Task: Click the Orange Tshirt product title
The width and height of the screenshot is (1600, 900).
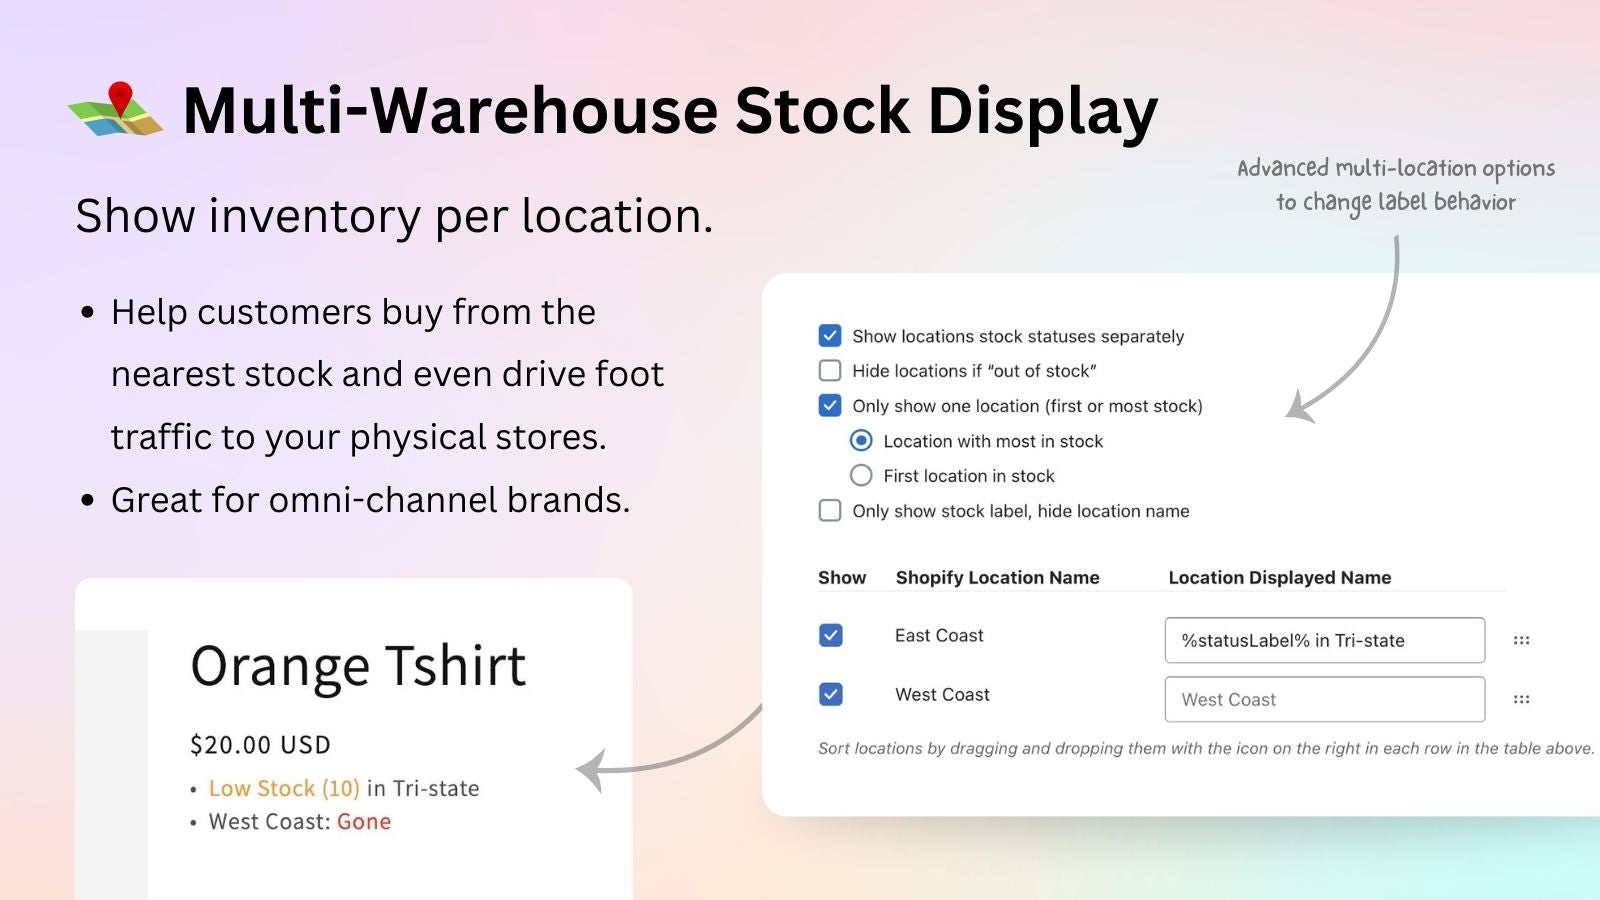Action: (358, 666)
